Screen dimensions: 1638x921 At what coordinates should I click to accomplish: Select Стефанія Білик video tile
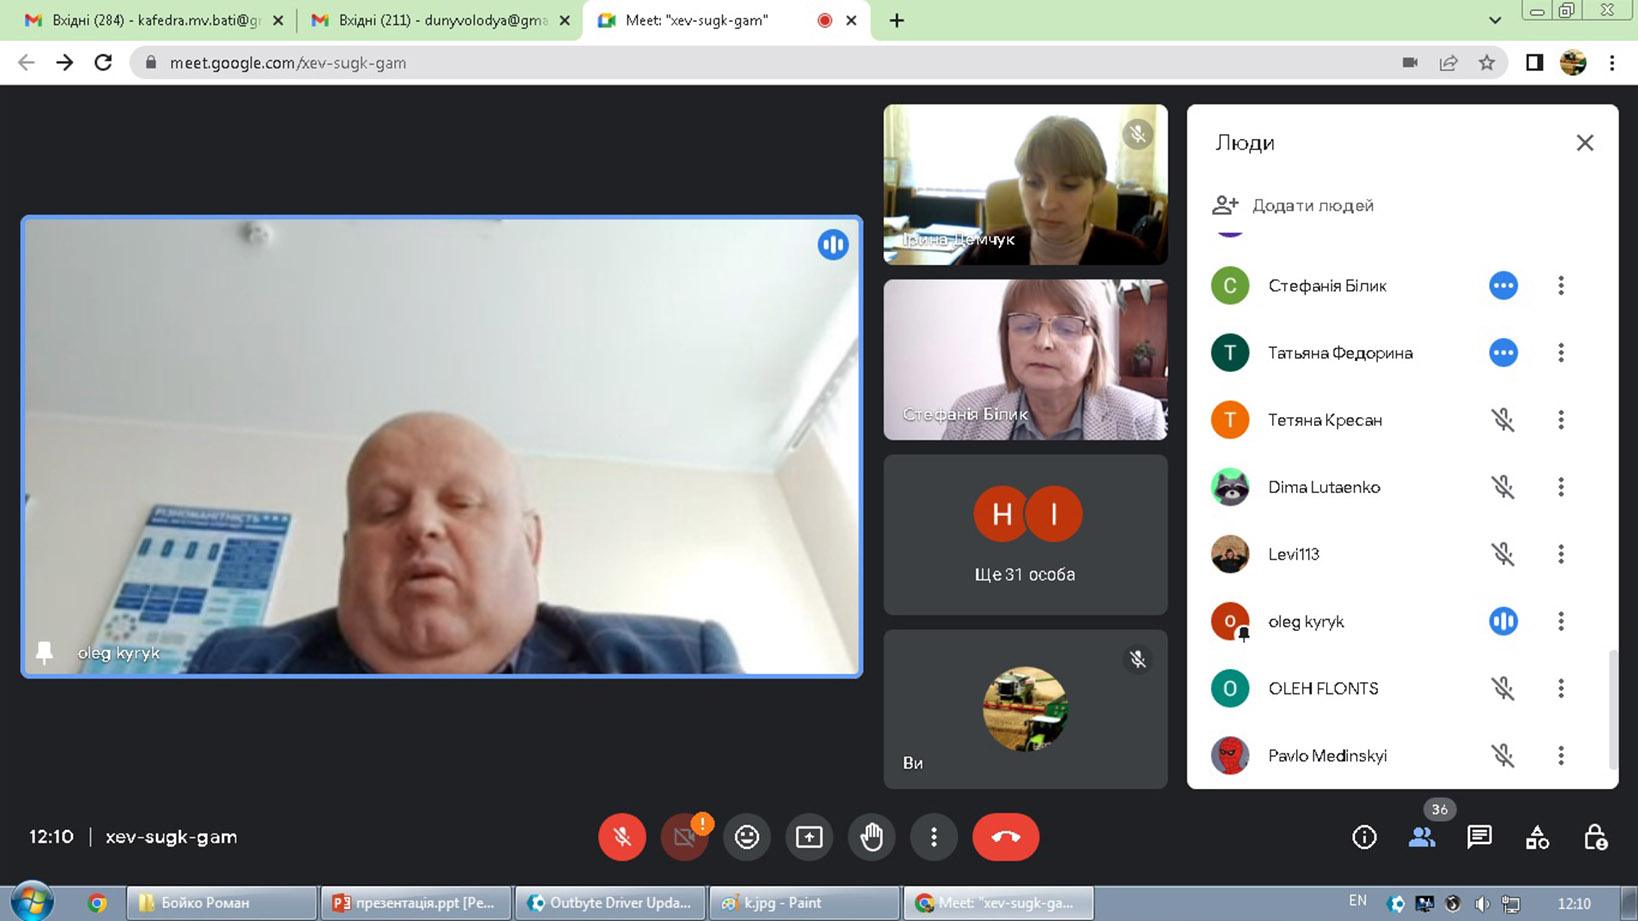coord(1025,360)
